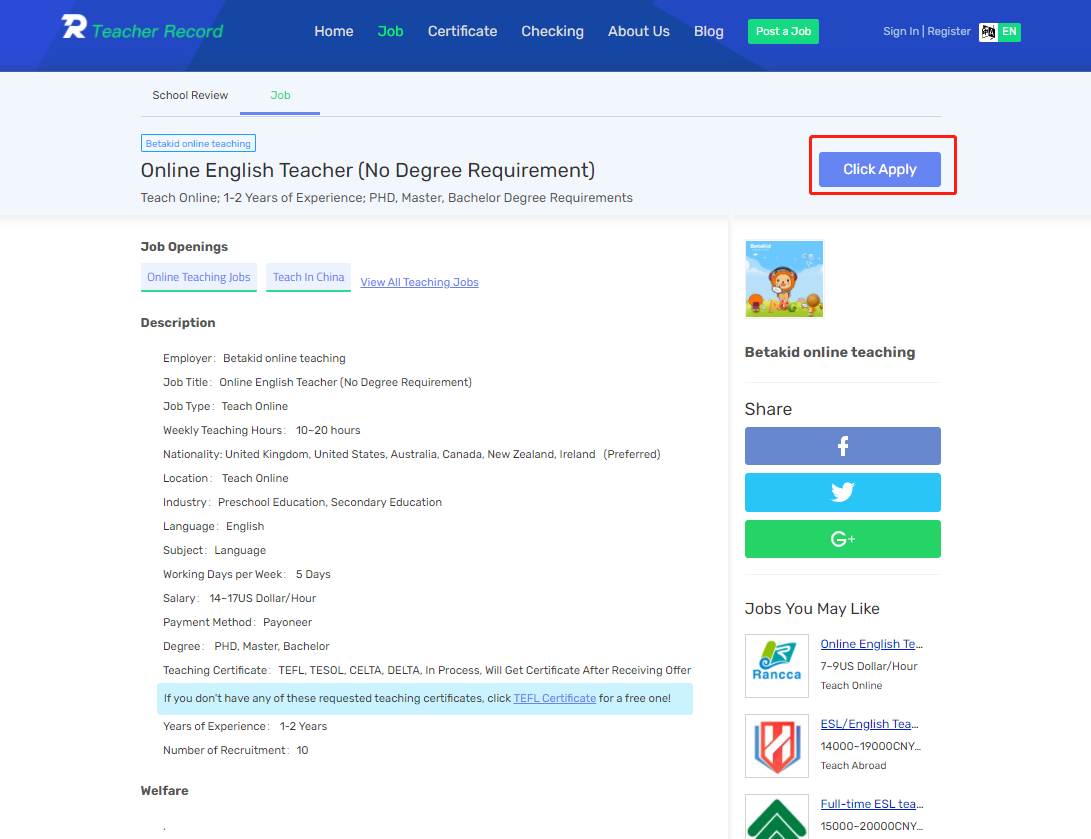Open About Us page
The image size is (1091, 839).
click(639, 31)
